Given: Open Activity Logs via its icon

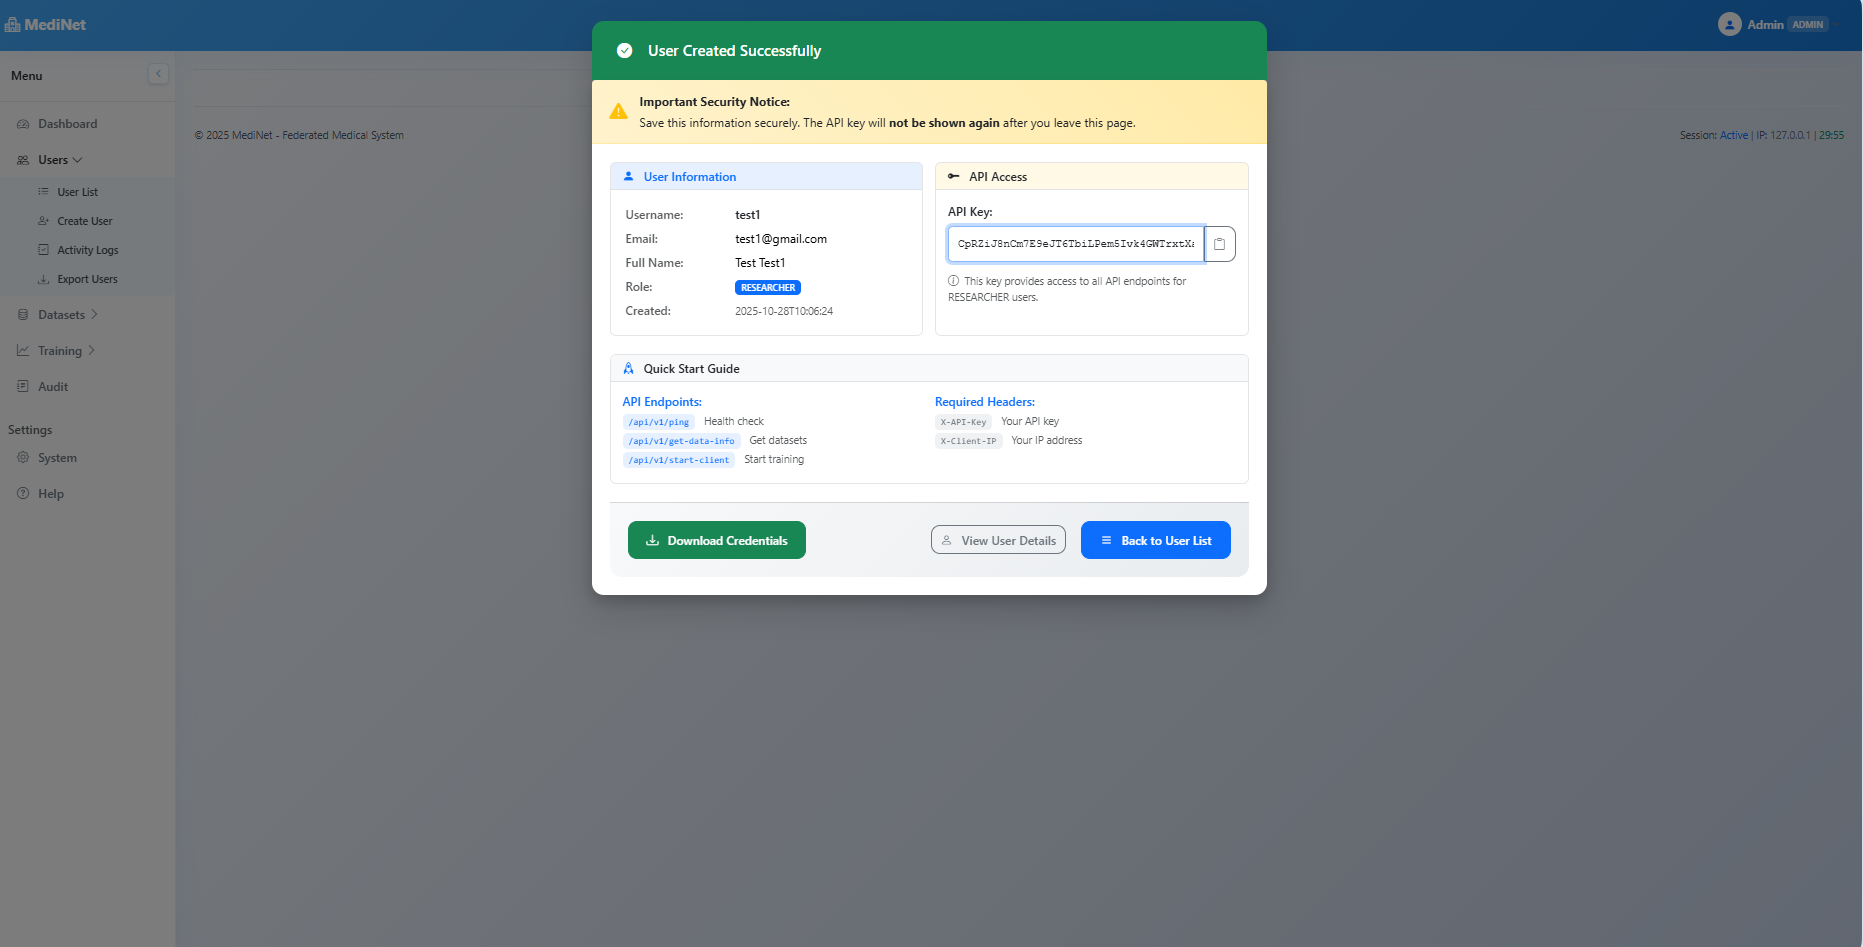Looking at the screenshot, I should 41,249.
